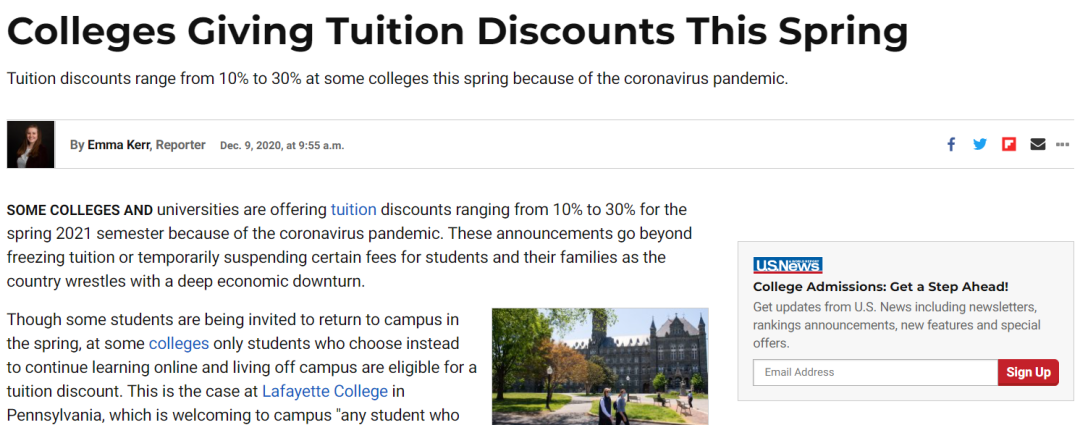Screen dimensions: 1080x425
Task: Click Emma Kerr's author photo
Action: click(30, 145)
